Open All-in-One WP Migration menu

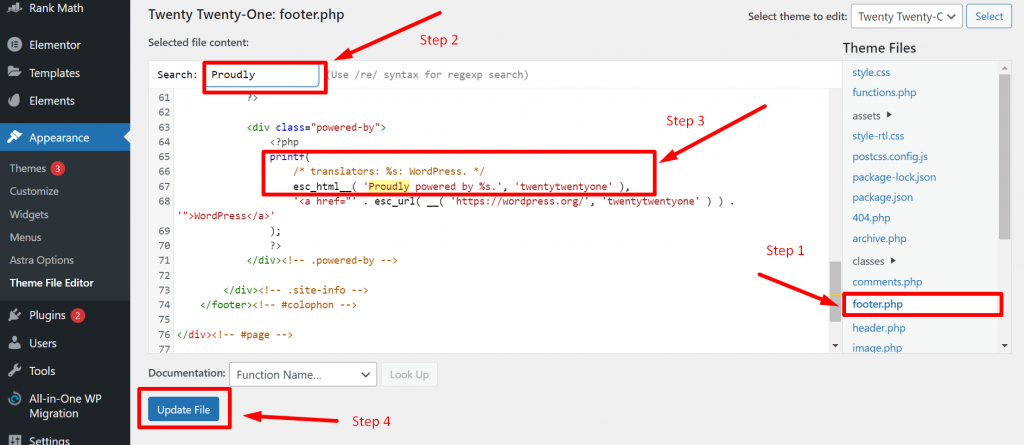click(x=65, y=406)
